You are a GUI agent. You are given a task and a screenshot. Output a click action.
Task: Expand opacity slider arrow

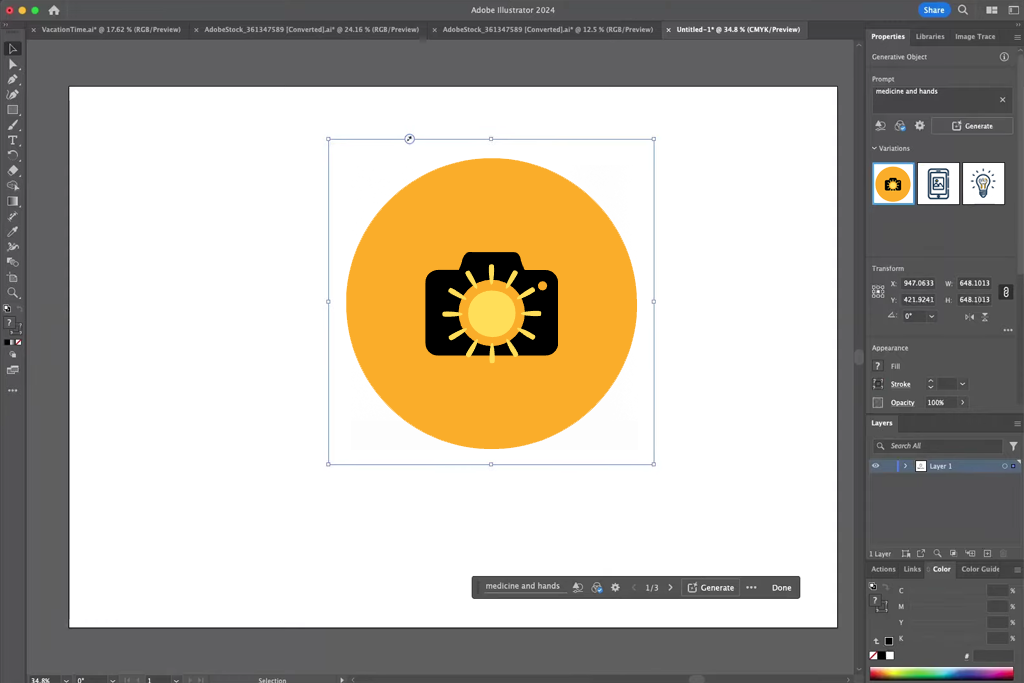point(962,402)
